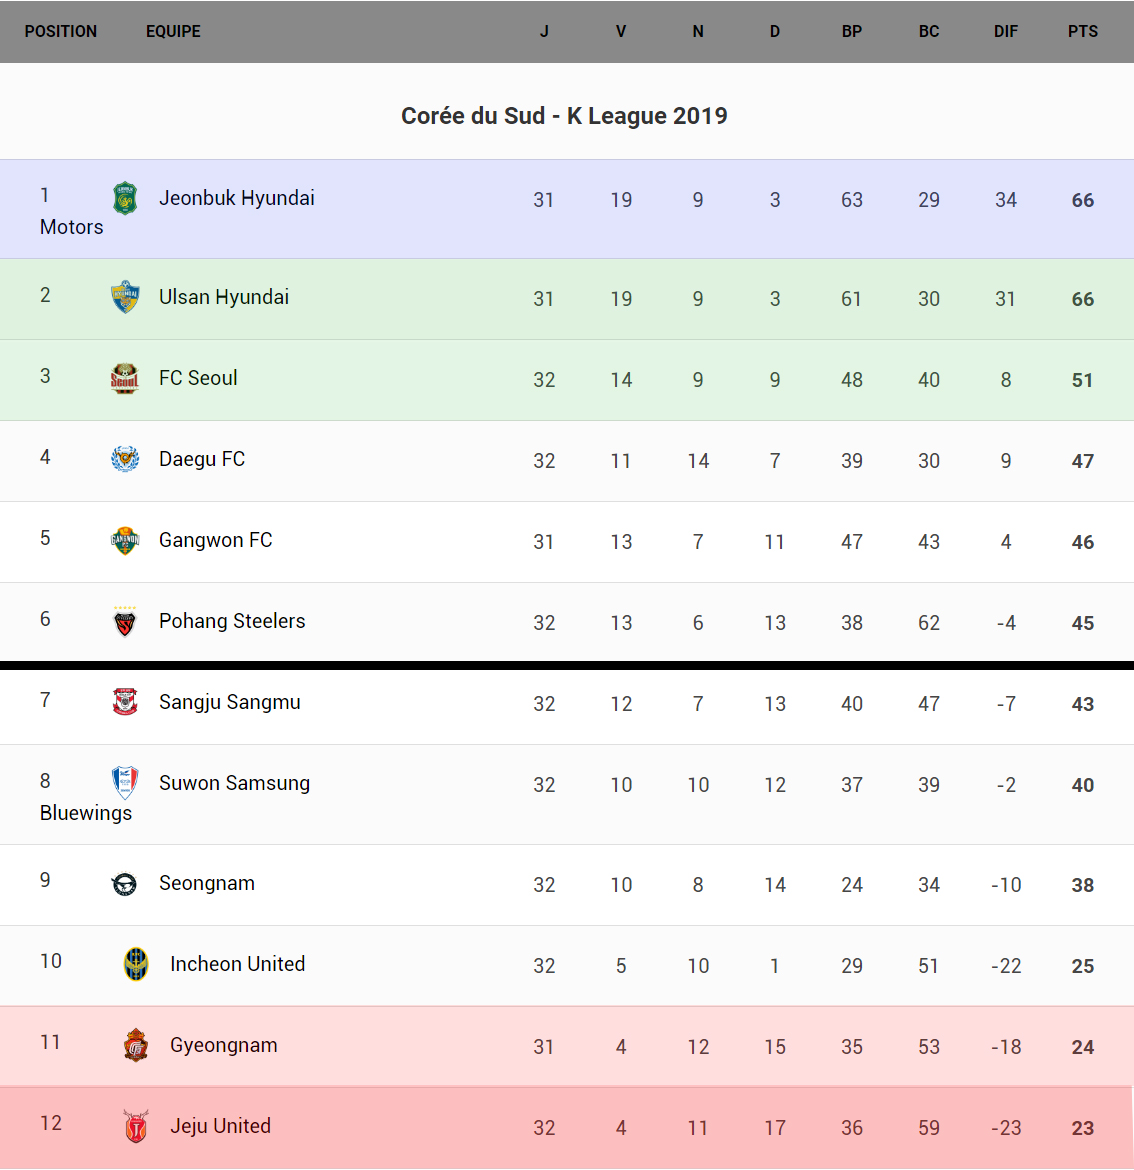The image size is (1134, 1170).
Task: Sort table by PTS column header
Action: (x=1082, y=31)
